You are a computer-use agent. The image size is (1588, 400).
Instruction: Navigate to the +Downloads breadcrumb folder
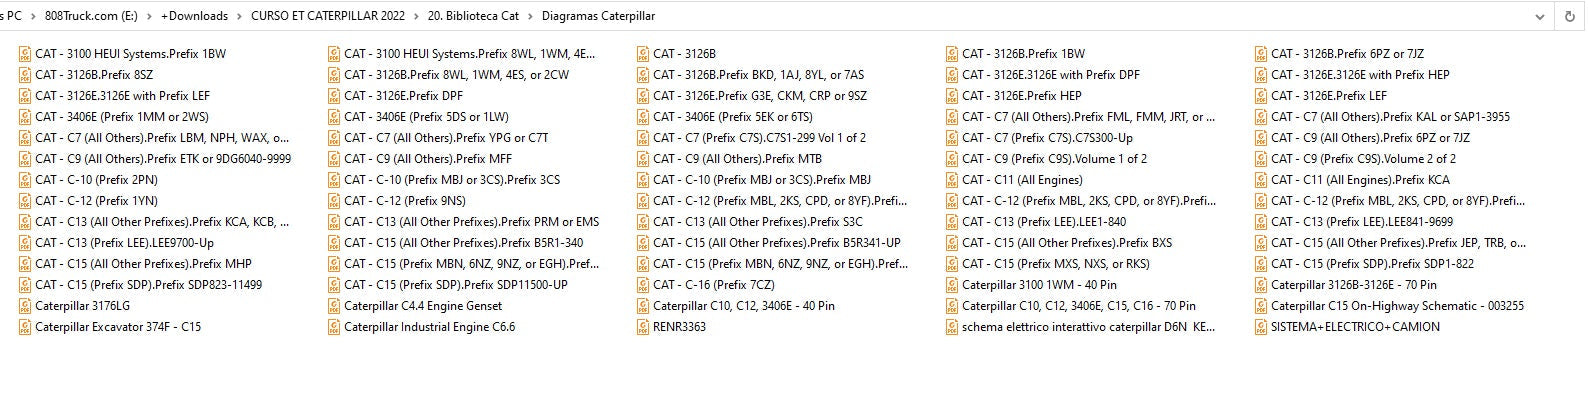(x=194, y=16)
